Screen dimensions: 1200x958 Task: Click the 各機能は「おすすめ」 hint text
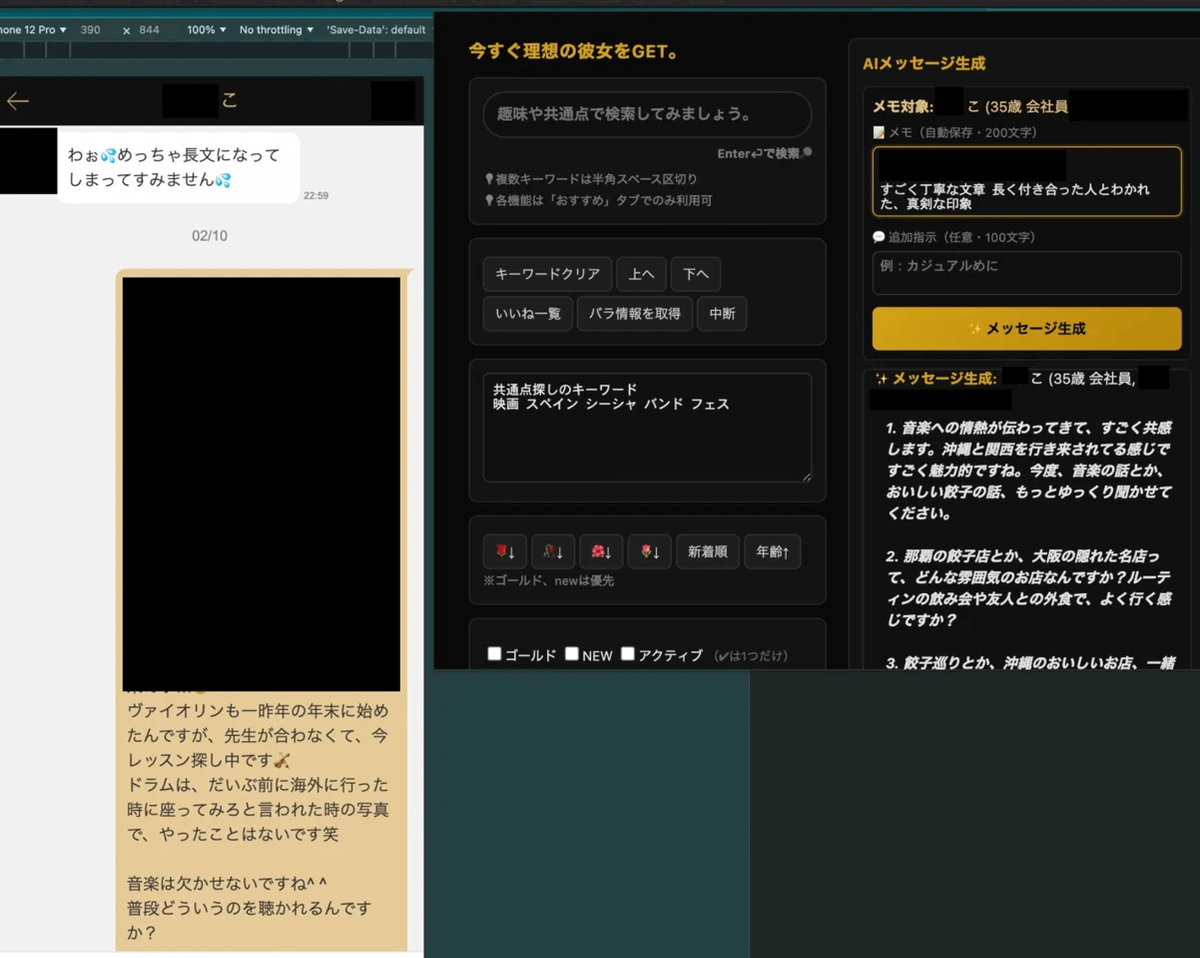click(x=598, y=200)
